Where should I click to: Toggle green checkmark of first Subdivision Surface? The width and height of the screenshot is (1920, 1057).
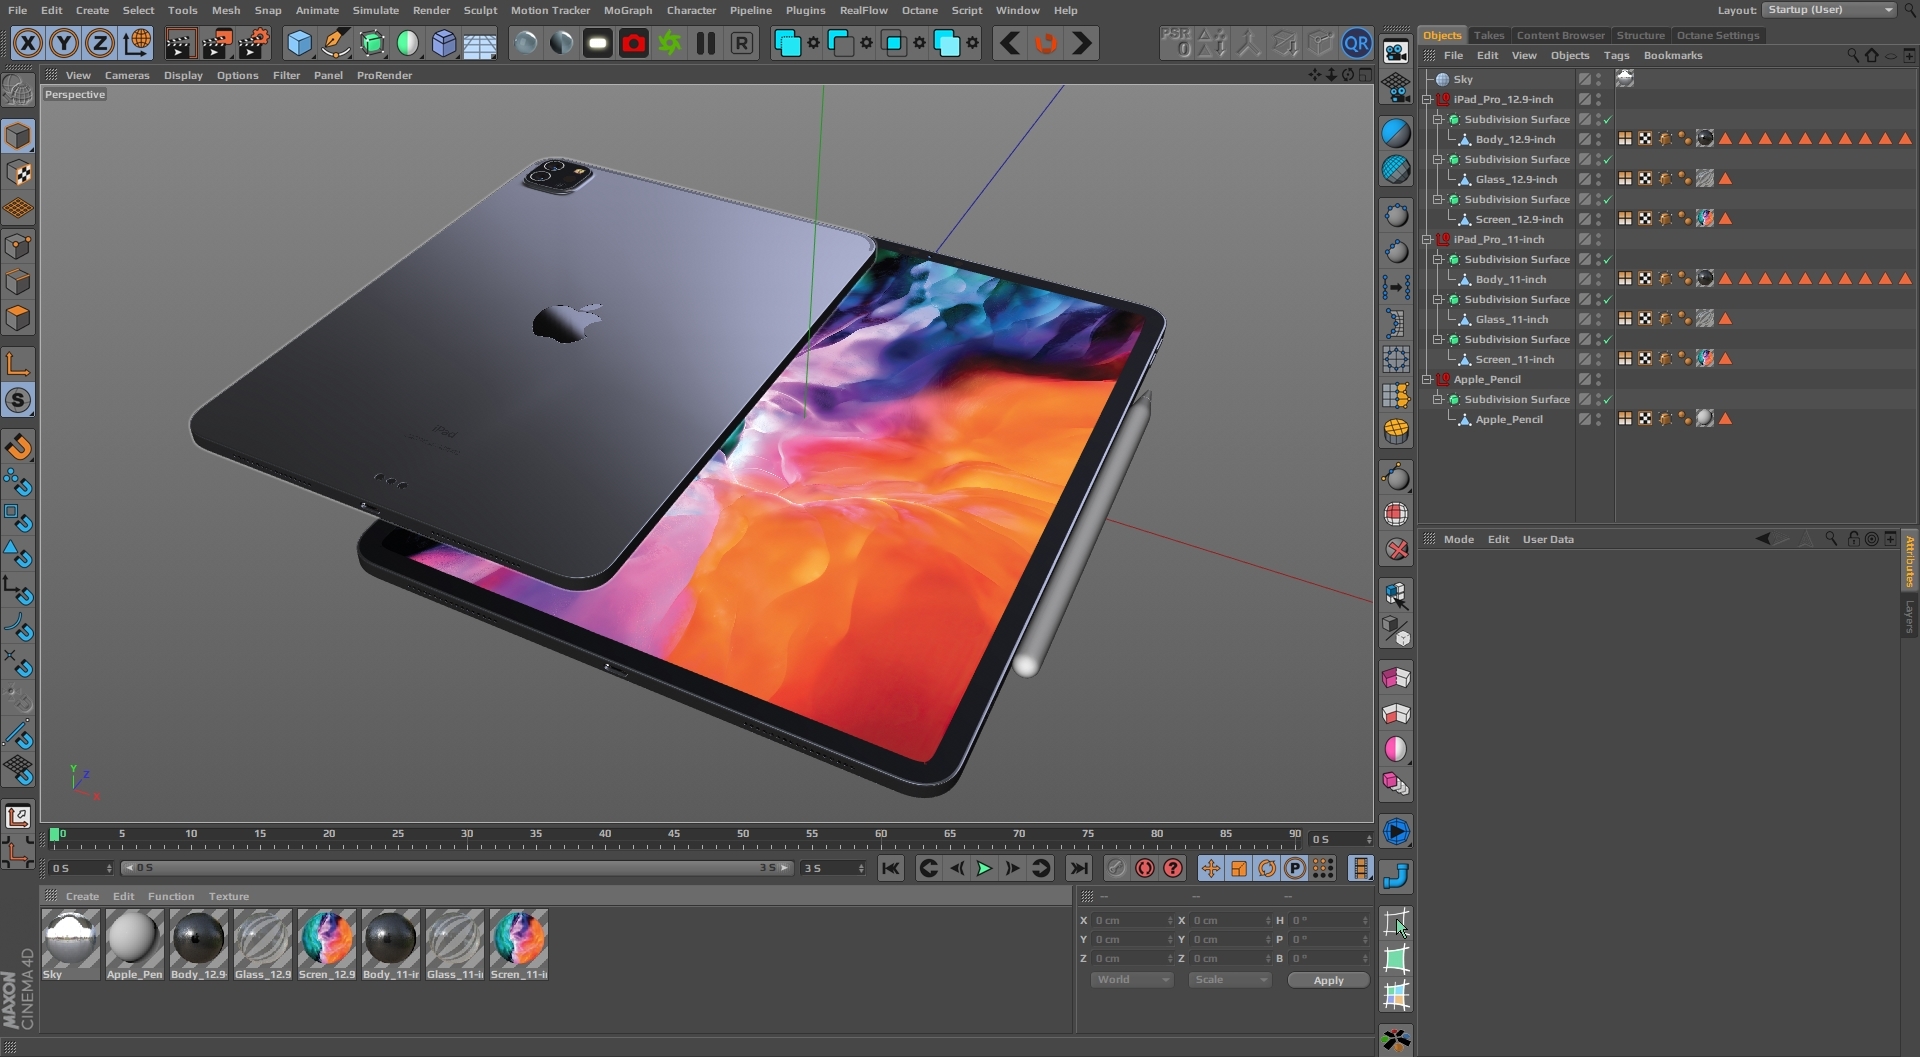pos(1608,119)
